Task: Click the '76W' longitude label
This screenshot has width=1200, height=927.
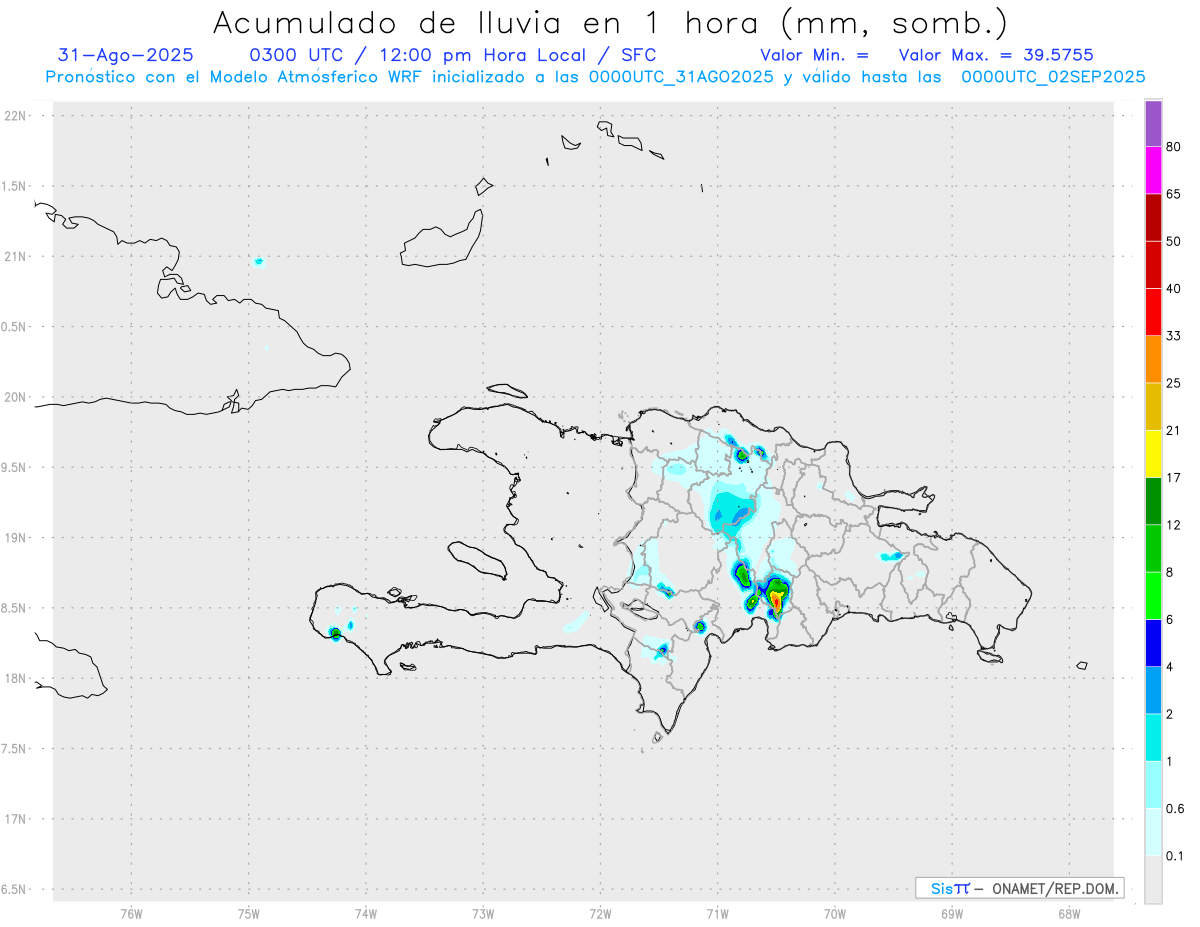Action: [131, 913]
